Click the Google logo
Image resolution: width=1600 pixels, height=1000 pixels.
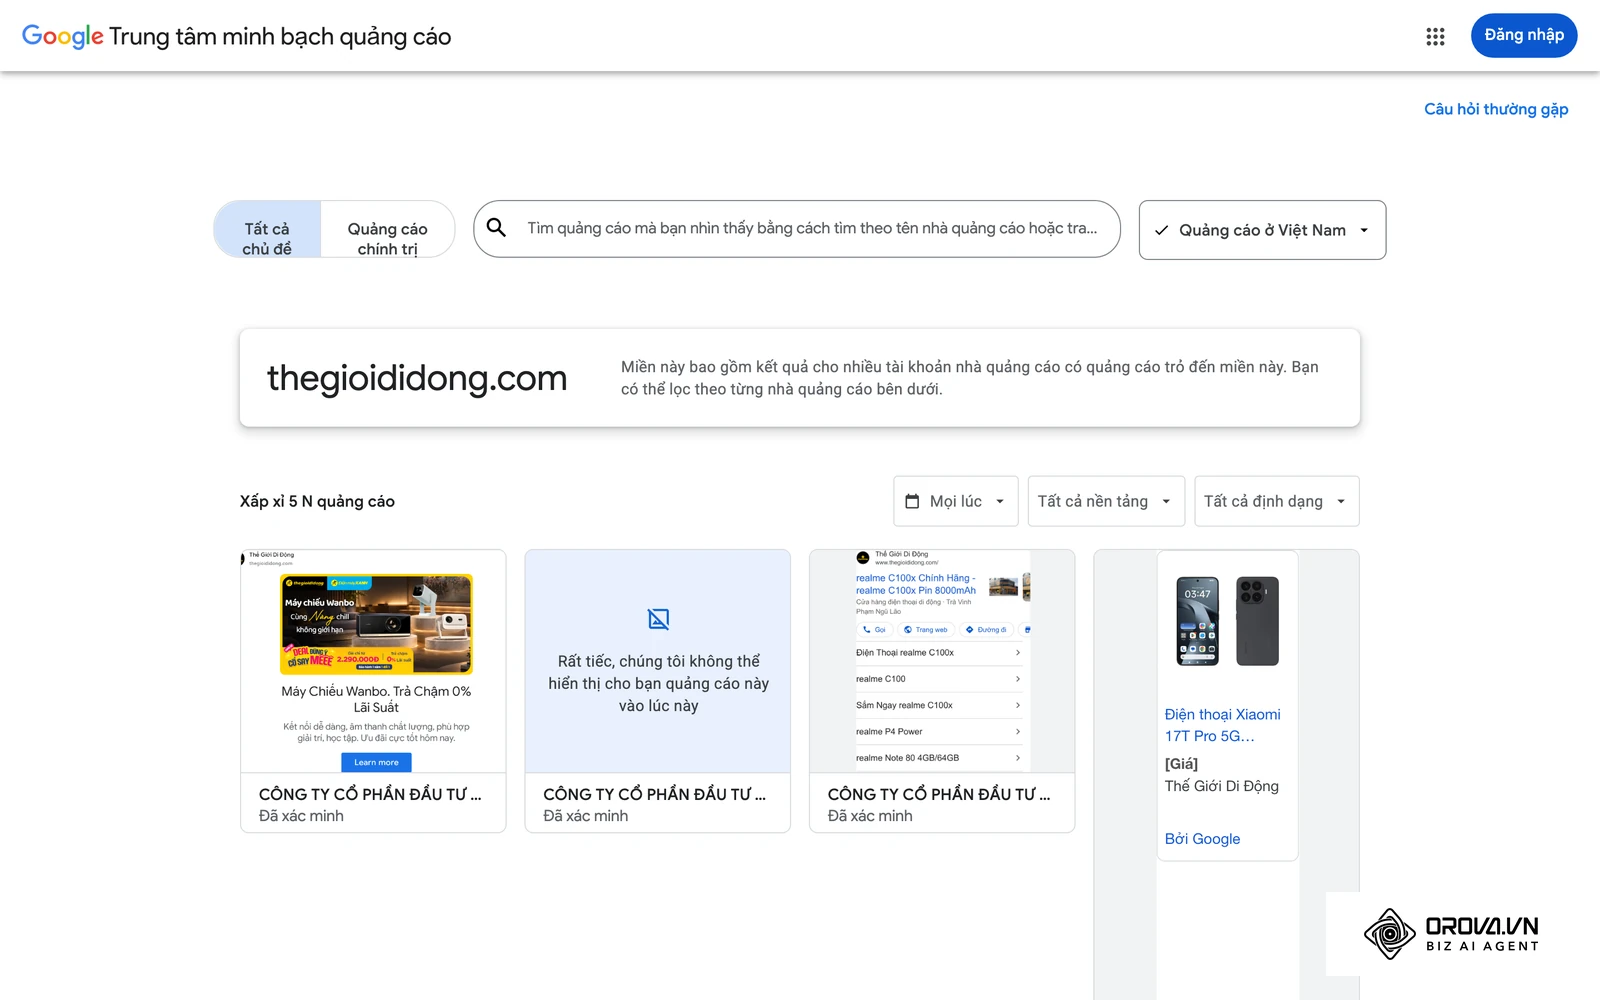point(62,37)
